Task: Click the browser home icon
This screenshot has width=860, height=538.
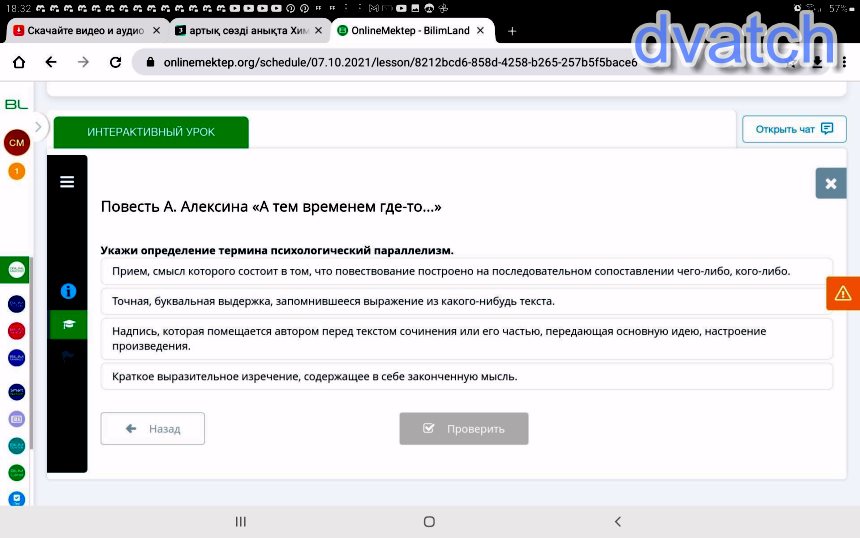Action: (x=19, y=62)
